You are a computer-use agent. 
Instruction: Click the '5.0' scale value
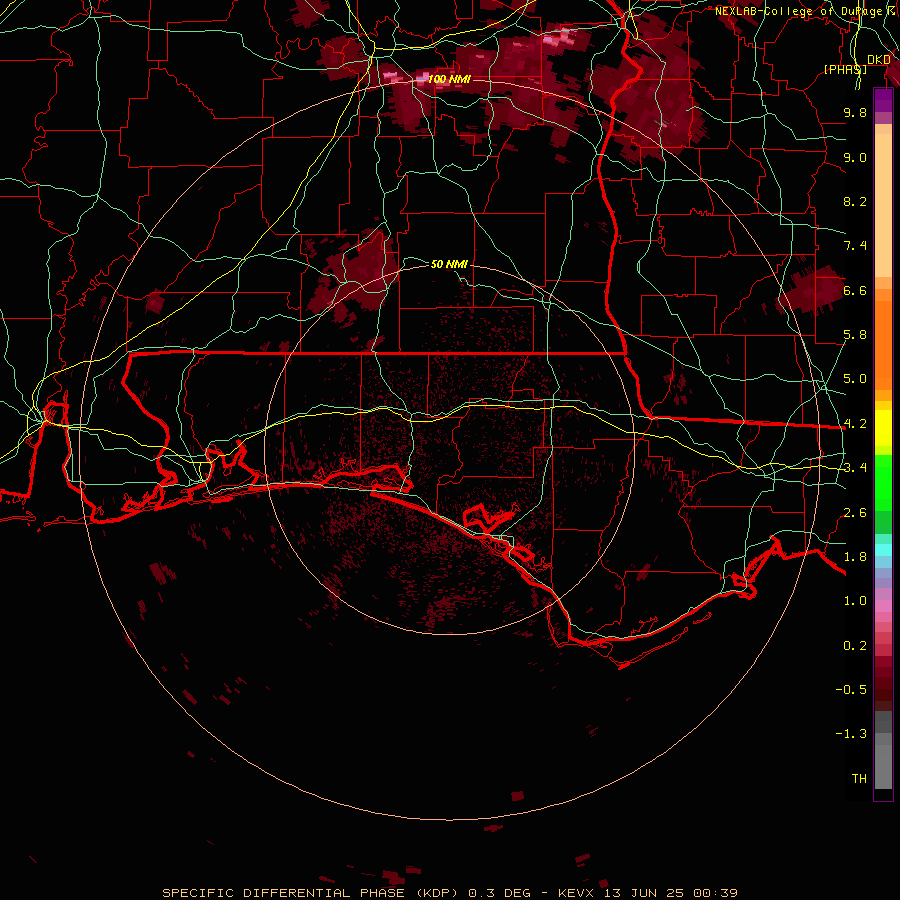click(x=855, y=379)
